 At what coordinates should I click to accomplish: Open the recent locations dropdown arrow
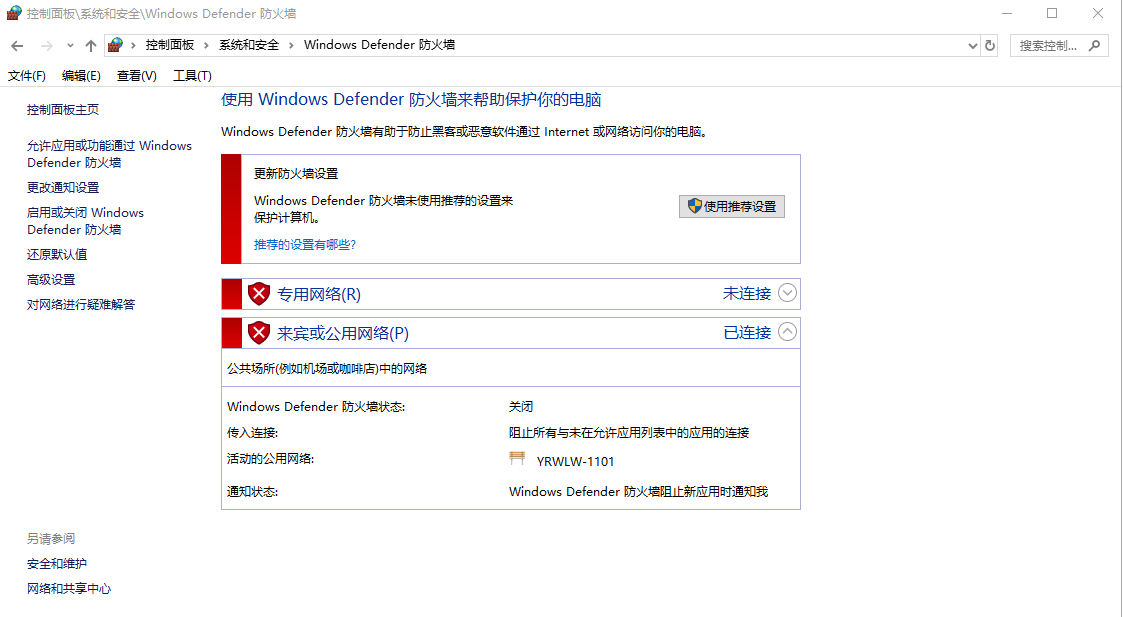point(70,46)
